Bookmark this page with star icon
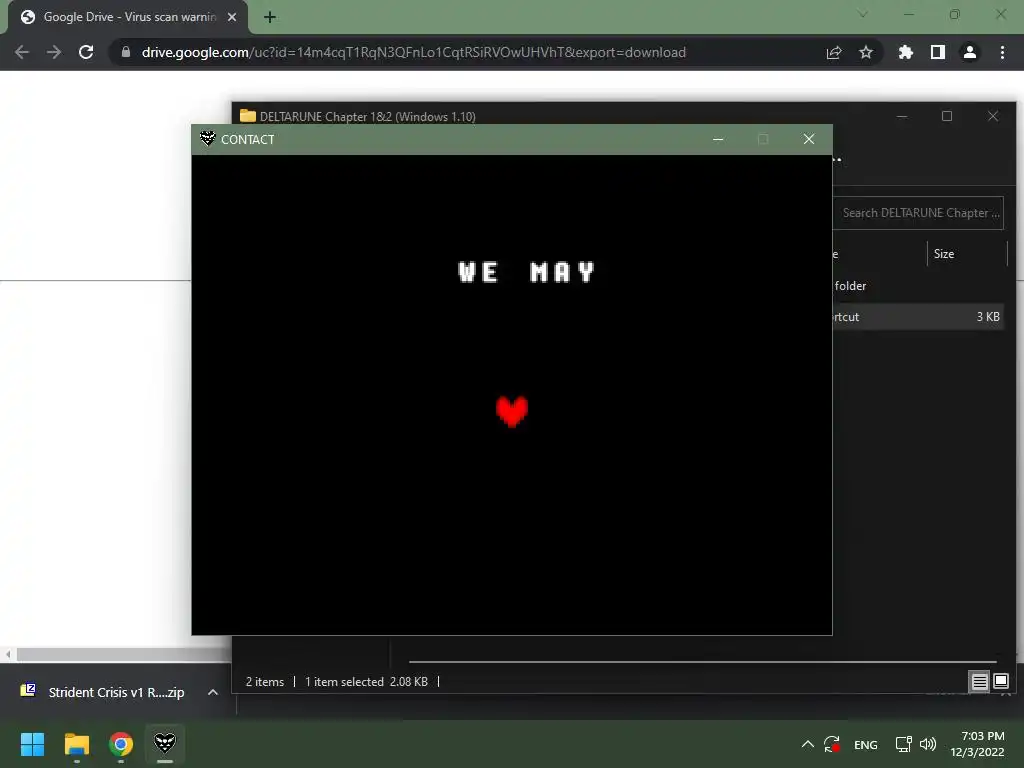1024x768 pixels. 866,52
